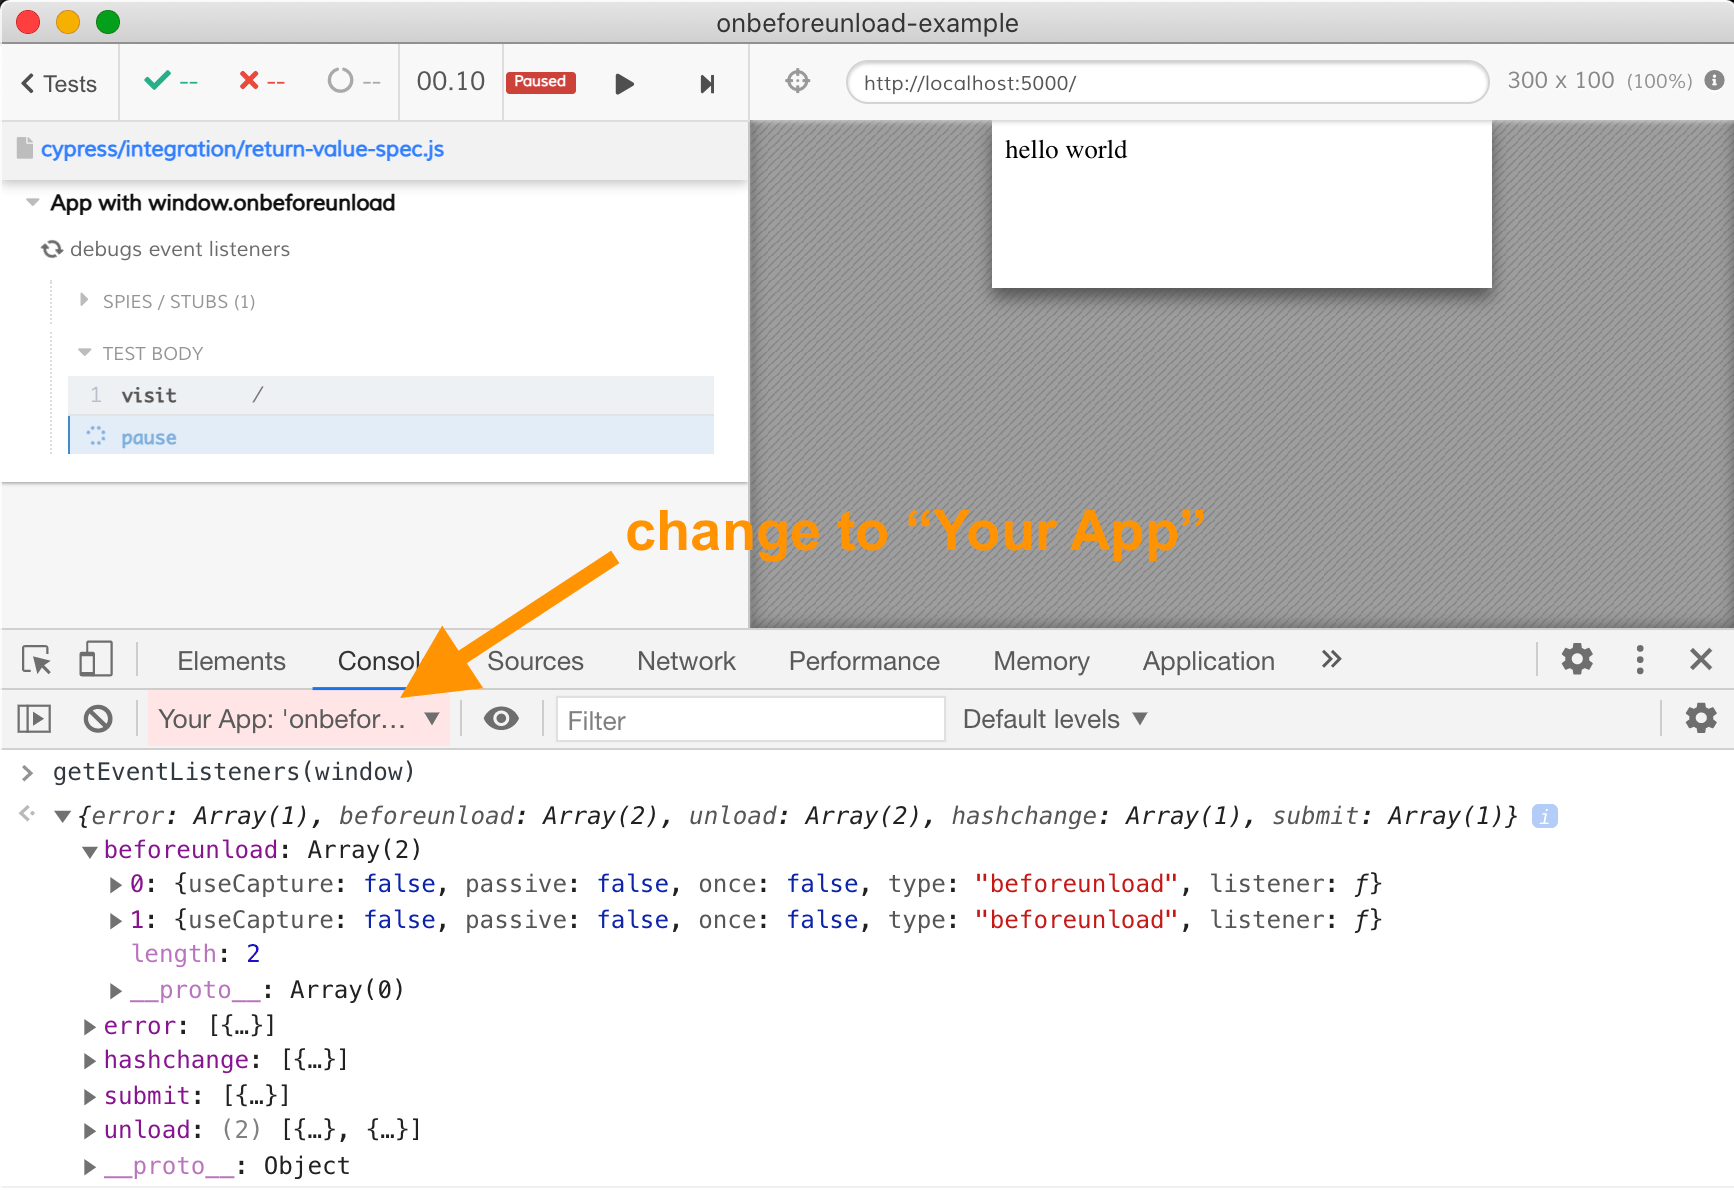
Task: Expand the Array(0) __proto__ entry
Action: 116,991
